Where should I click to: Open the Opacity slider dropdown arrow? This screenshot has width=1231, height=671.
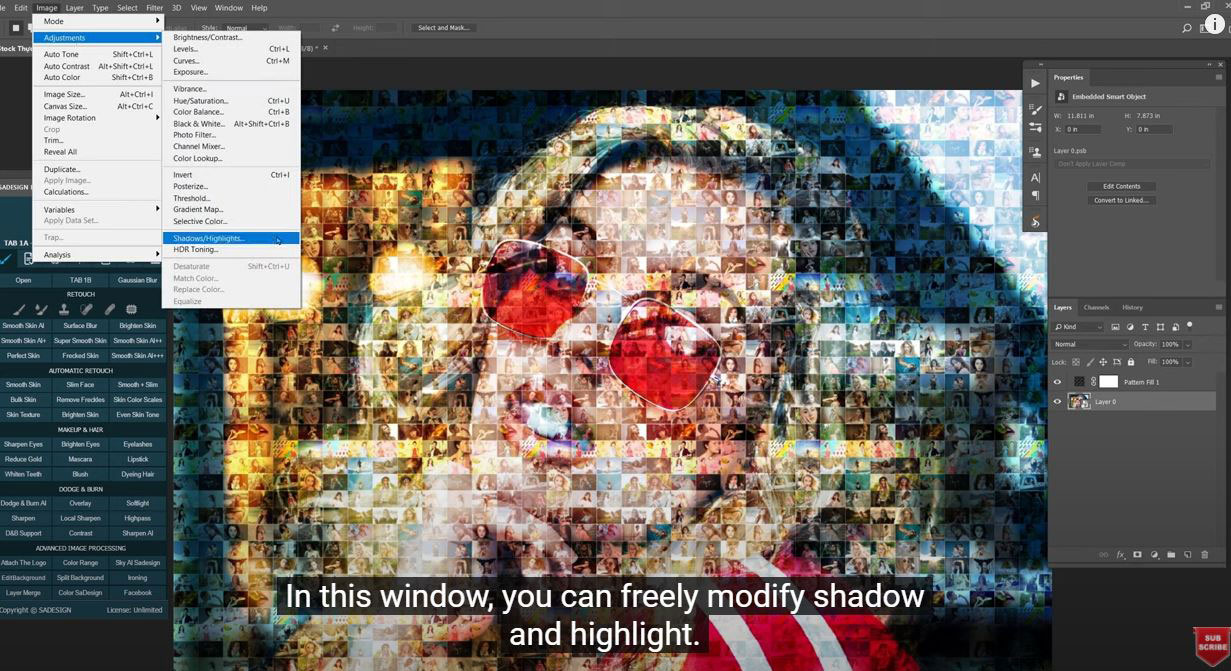1188,345
